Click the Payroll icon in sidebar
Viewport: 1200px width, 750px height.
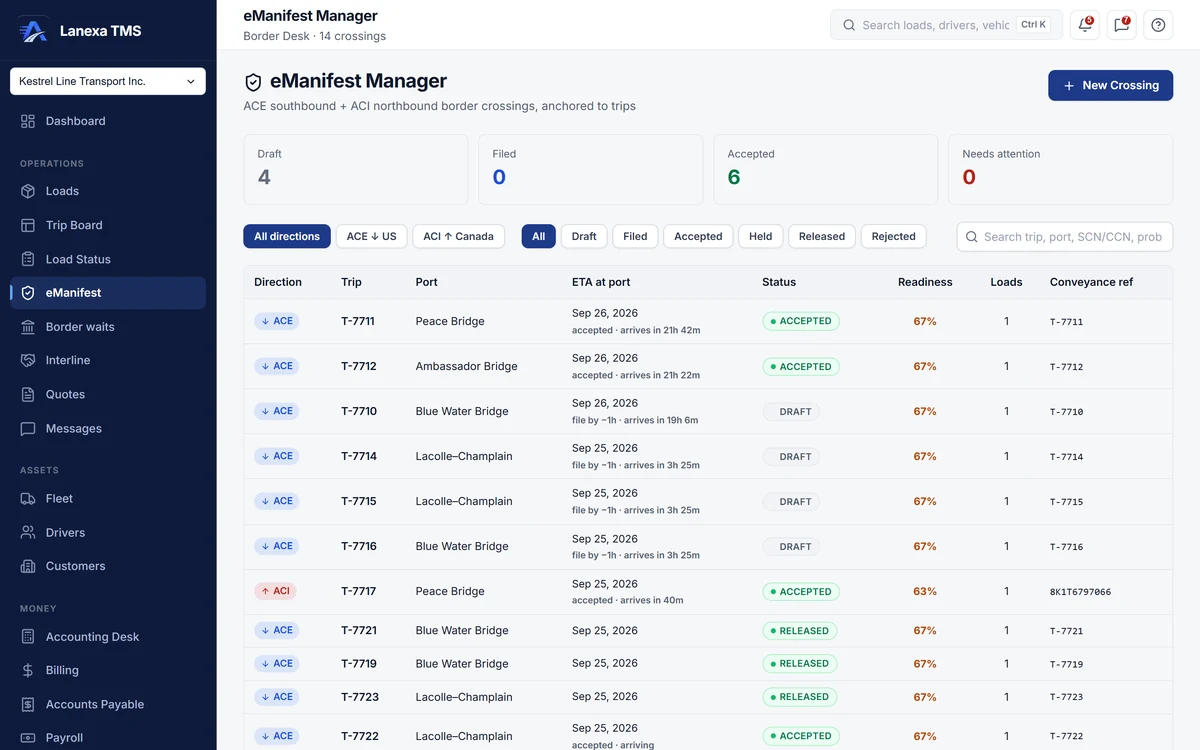[28, 738]
